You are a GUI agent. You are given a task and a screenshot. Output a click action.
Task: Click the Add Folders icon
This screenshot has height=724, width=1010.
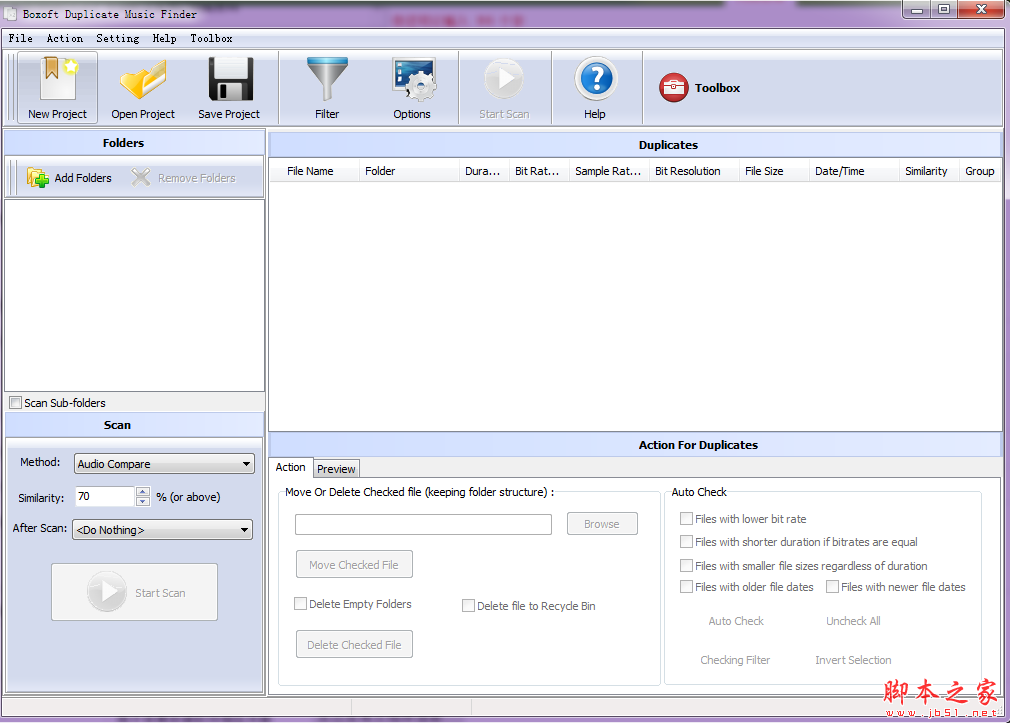pos(38,178)
